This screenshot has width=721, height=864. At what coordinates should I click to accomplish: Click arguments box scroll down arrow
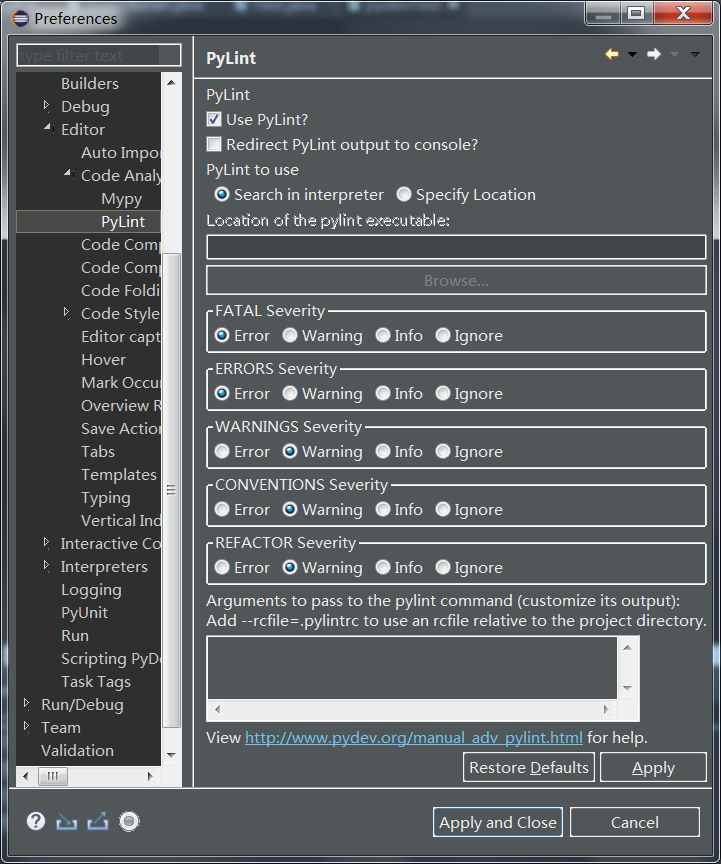(x=627, y=688)
